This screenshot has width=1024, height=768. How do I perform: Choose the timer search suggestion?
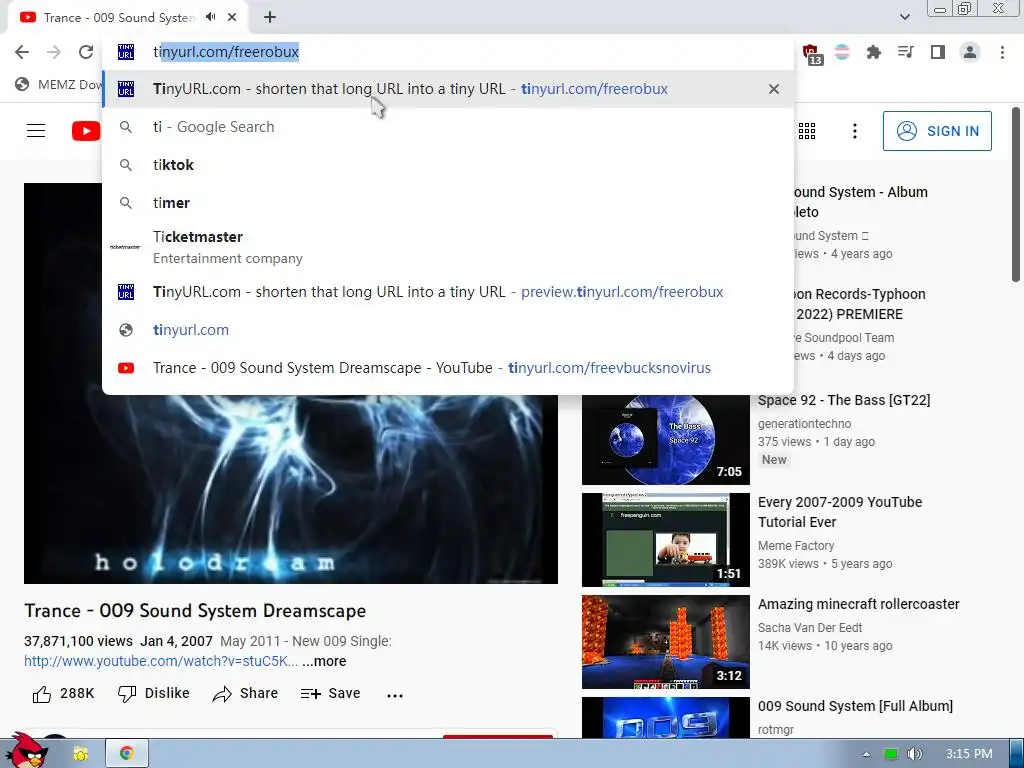[x=447, y=202]
